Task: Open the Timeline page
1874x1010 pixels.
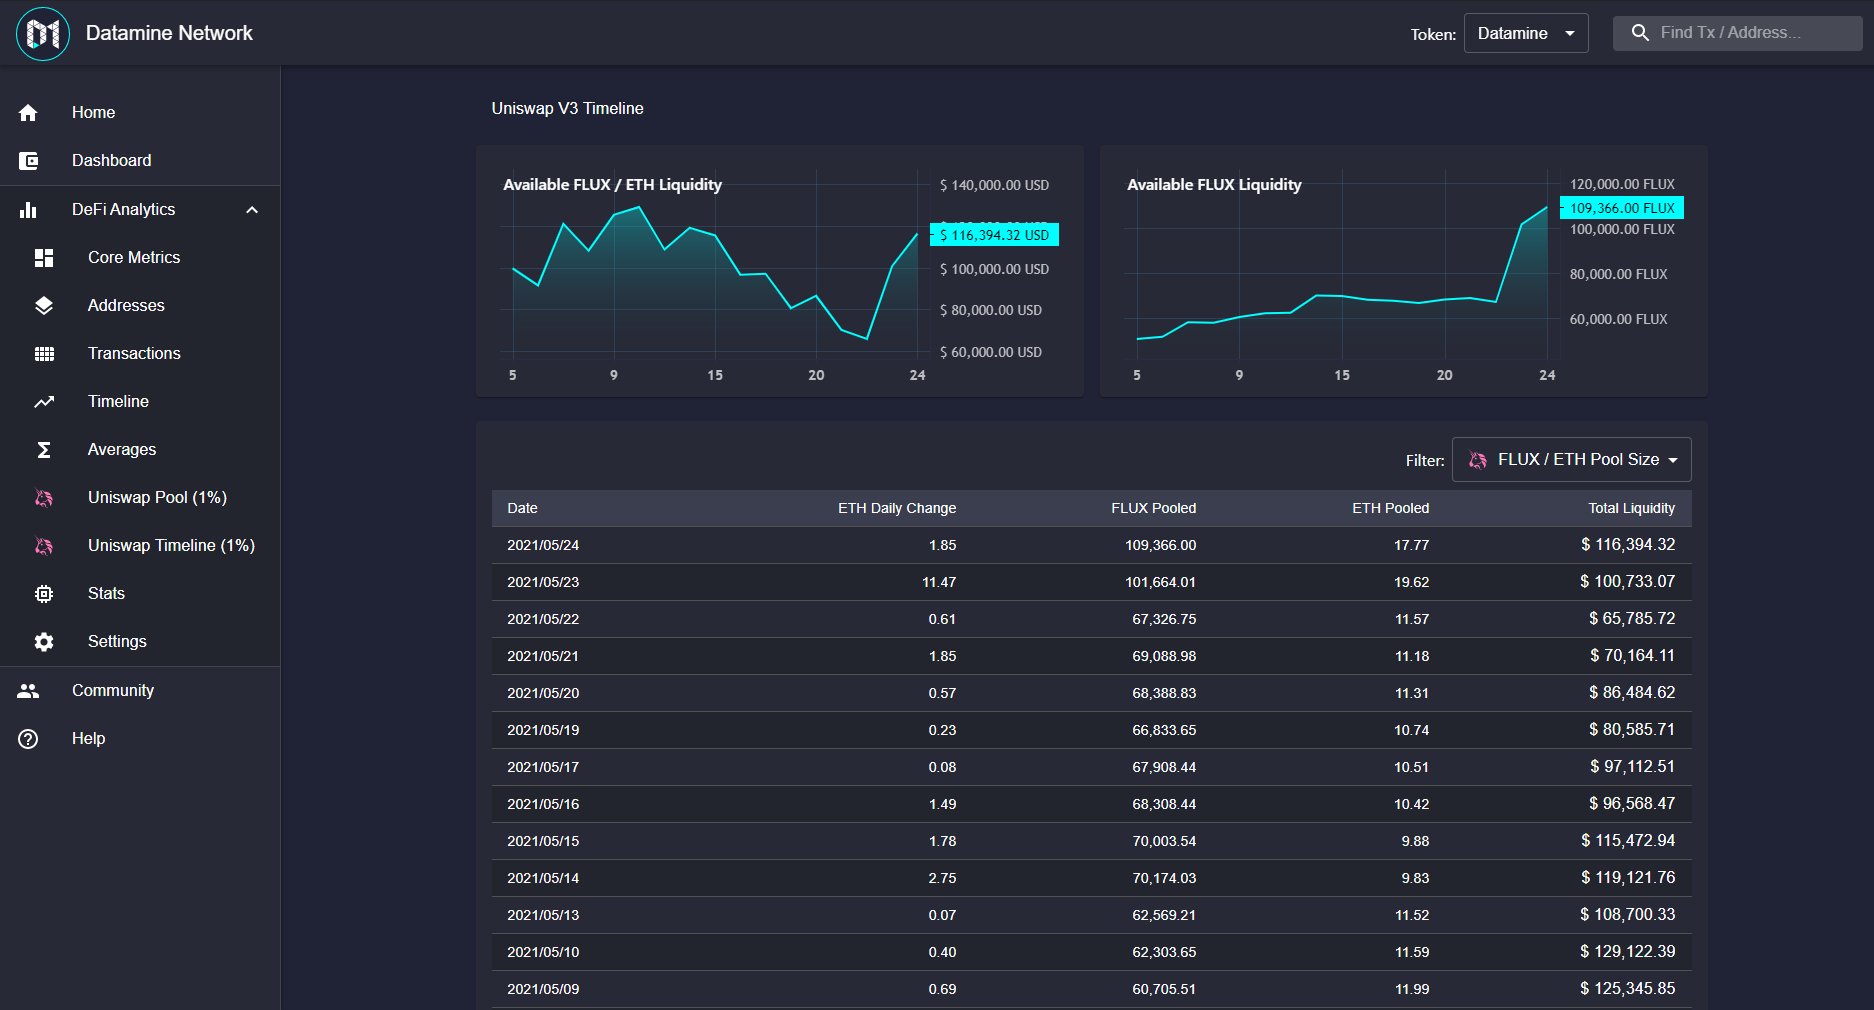Action: (140, 402)
